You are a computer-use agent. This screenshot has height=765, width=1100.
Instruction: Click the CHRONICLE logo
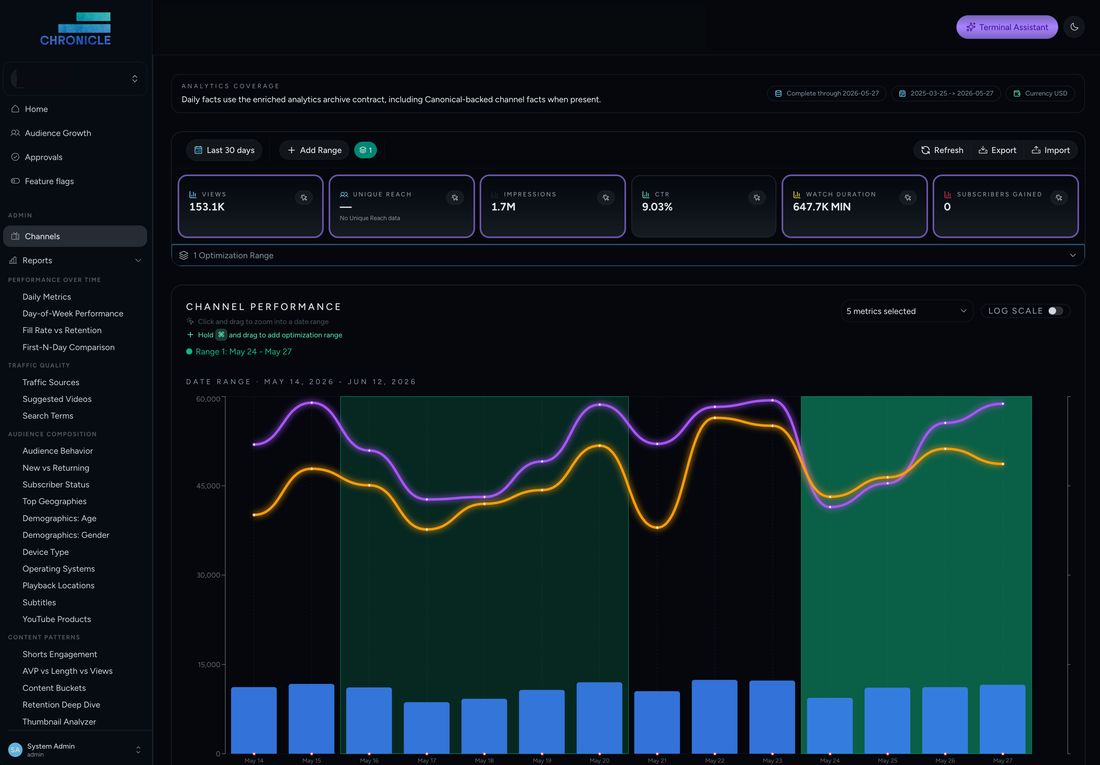(76, 29)
